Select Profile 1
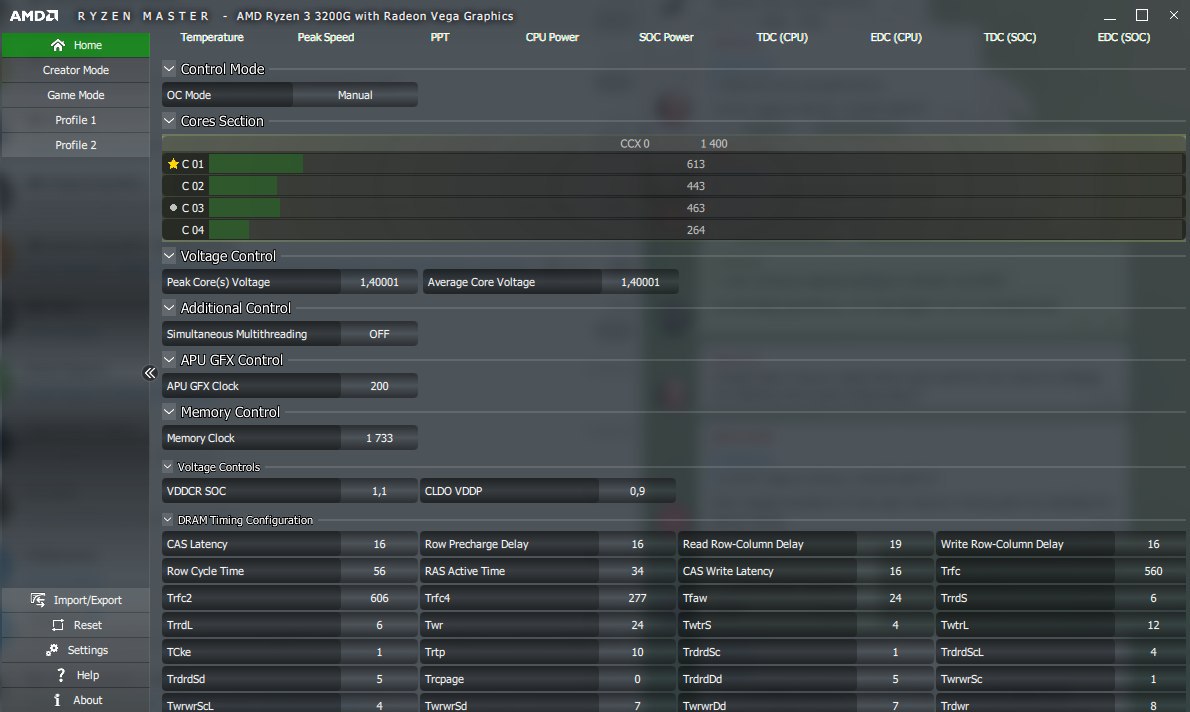 pyautogui.click(x=76, y=120)
